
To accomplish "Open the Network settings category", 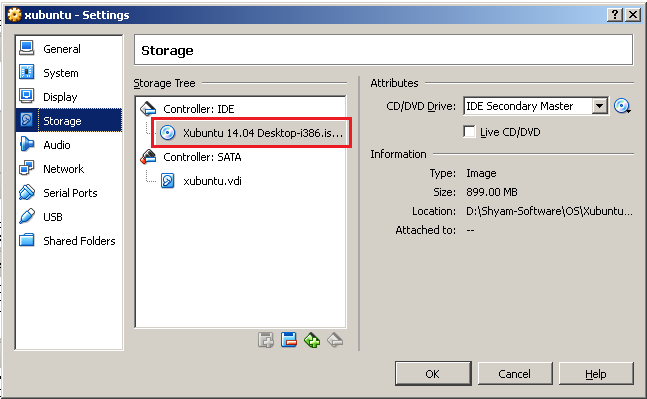I will coord(69,169).
